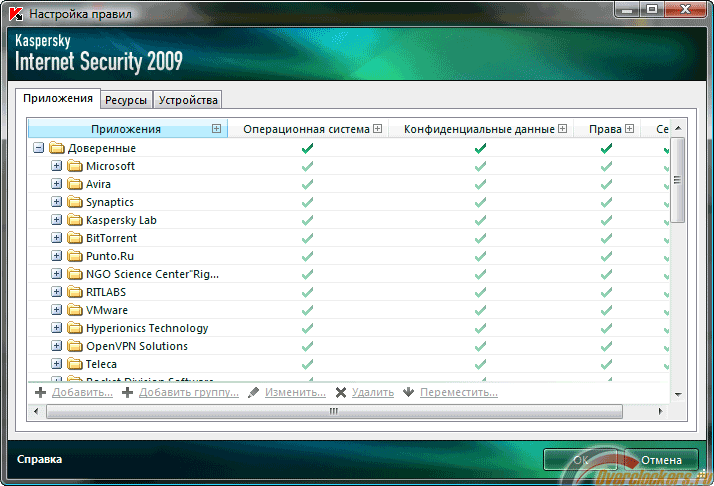Expand the Hyperionics Technology group
The width and height of the screenshot is (714, 486).
tap(56, 328)
